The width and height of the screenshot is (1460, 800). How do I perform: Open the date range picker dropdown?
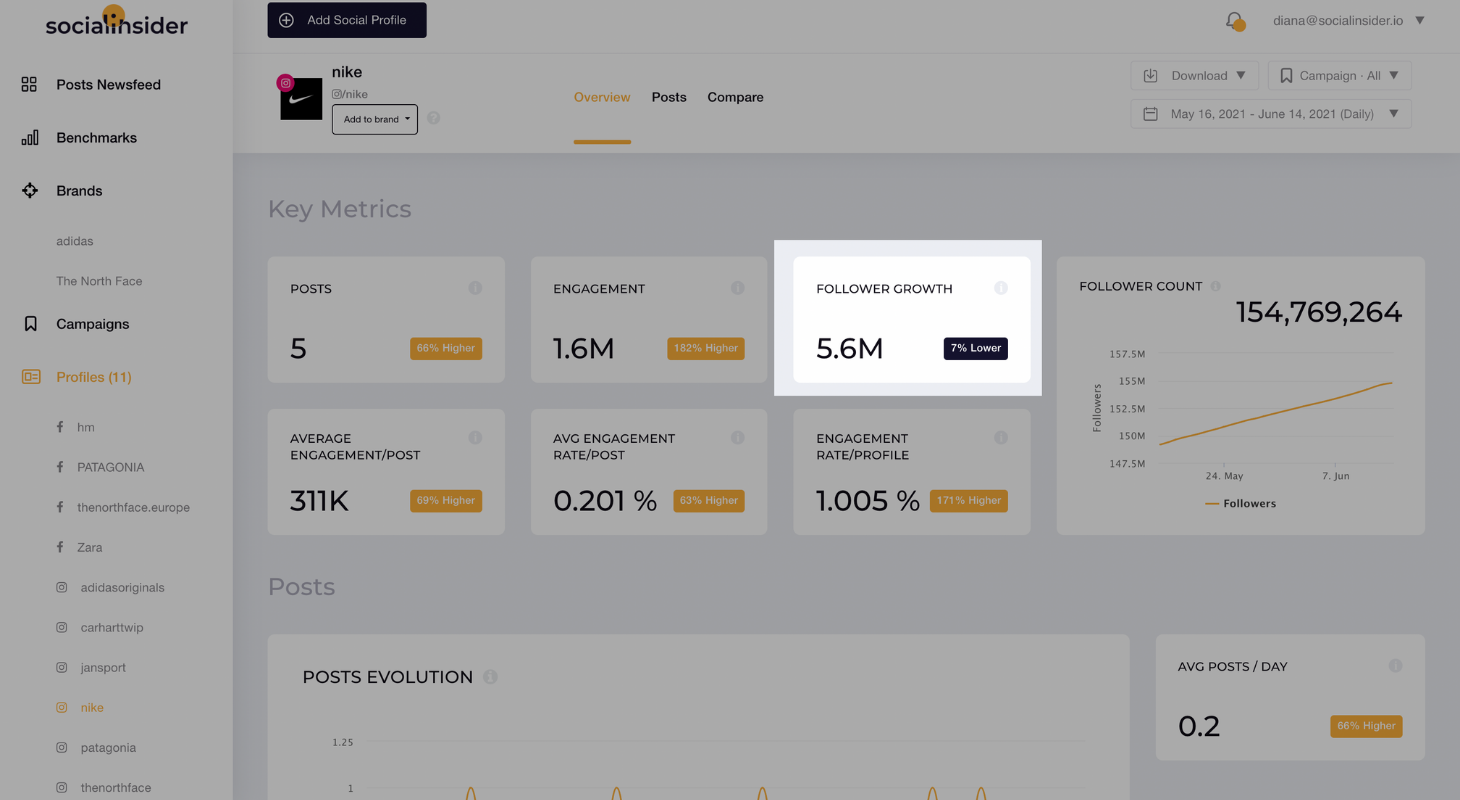[1271, 114]
